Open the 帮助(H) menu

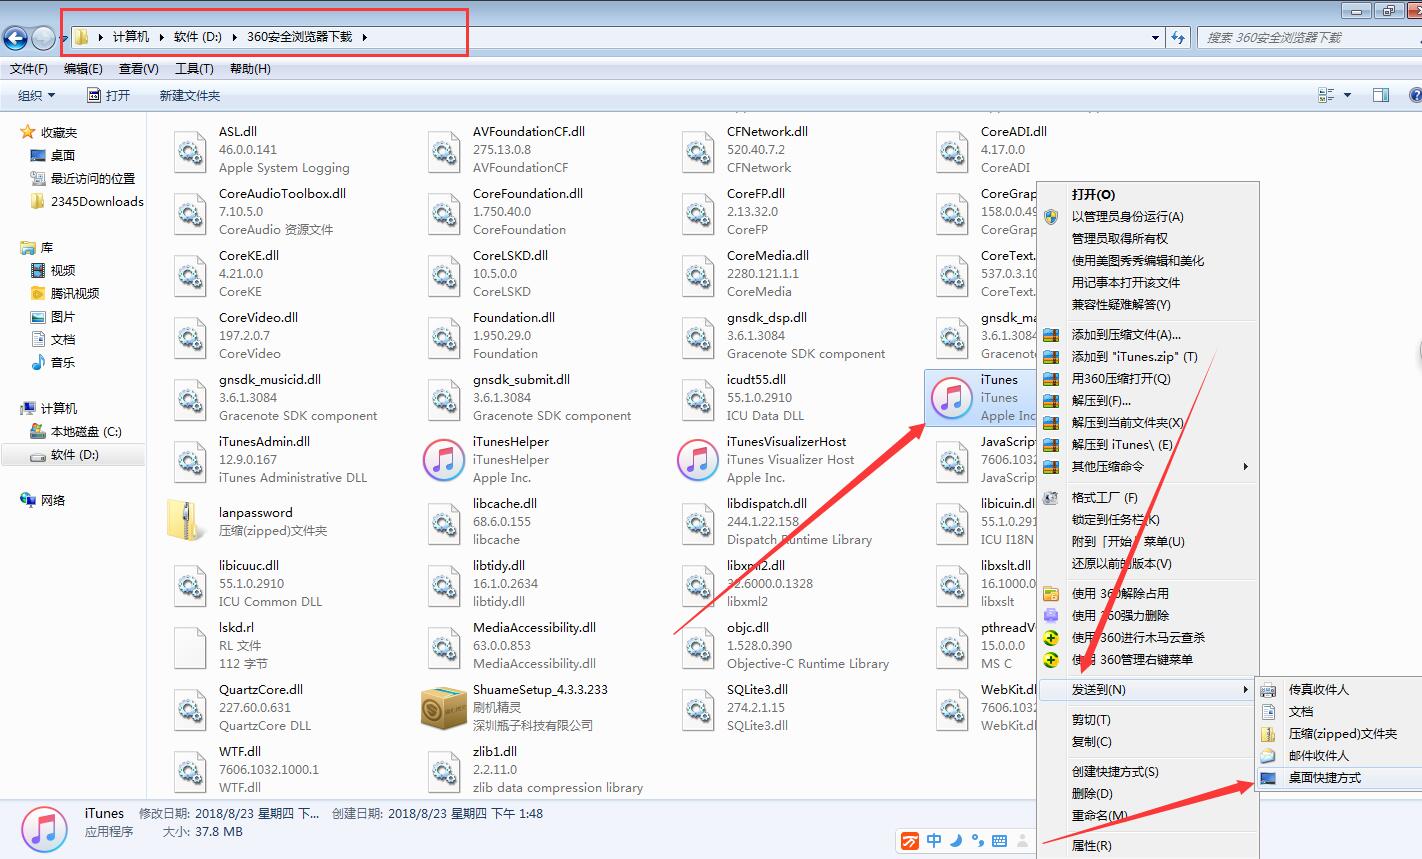click(x=250, y=69)
